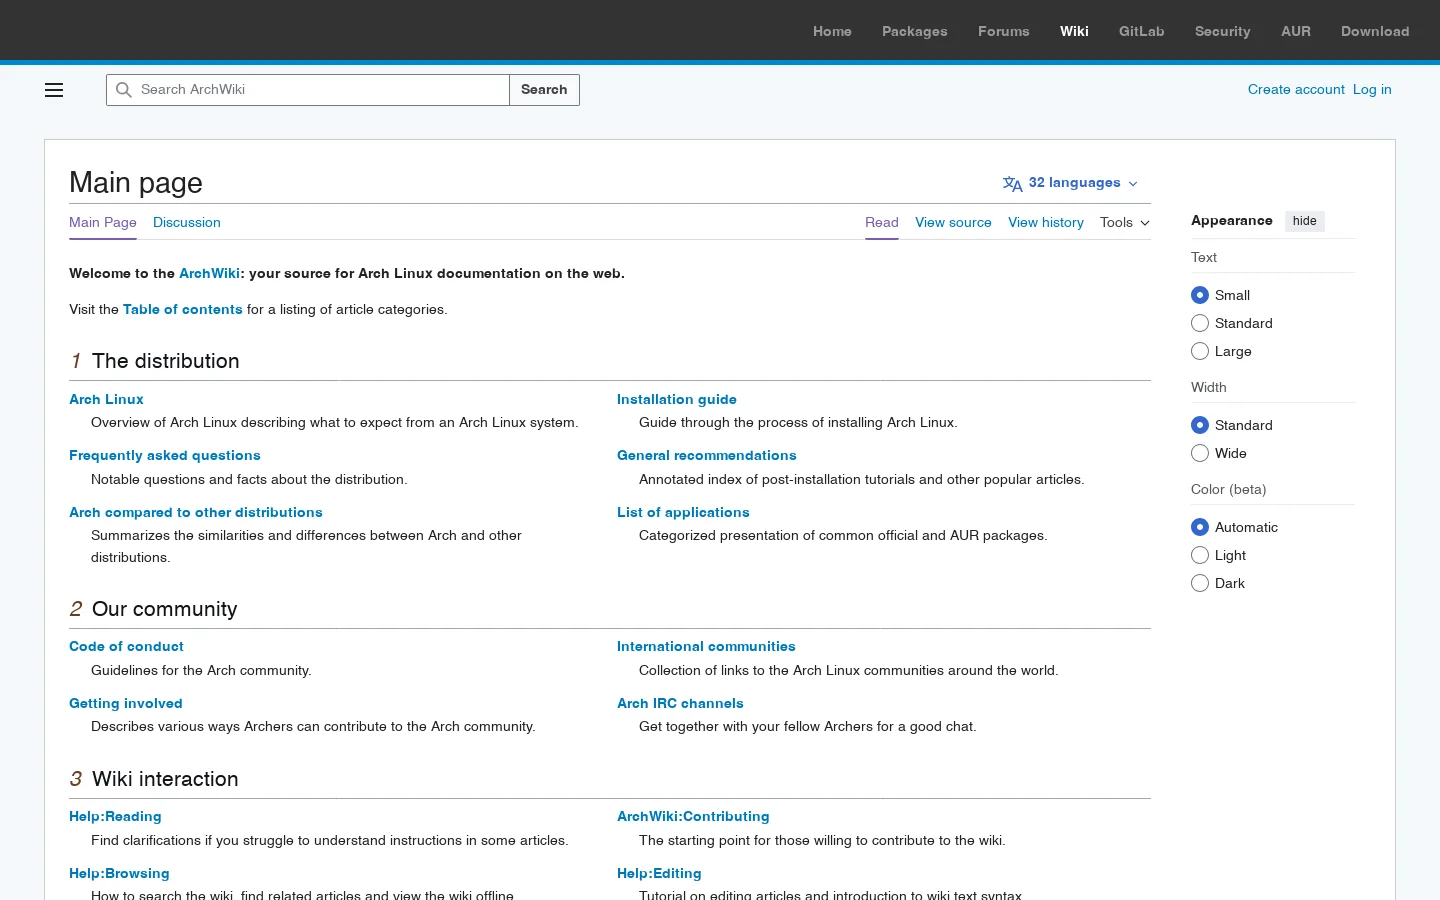
Task: Hide the Appearance panel
Action: (x=1304, y=221)
